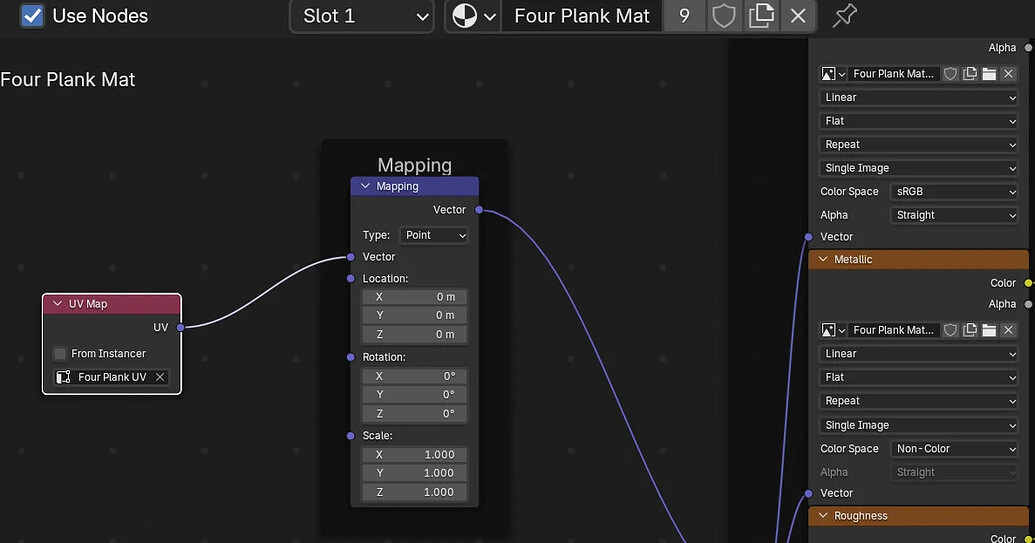Click the Location input socket
This screenshot has width=1035, height=543.
tap(351, 279)
